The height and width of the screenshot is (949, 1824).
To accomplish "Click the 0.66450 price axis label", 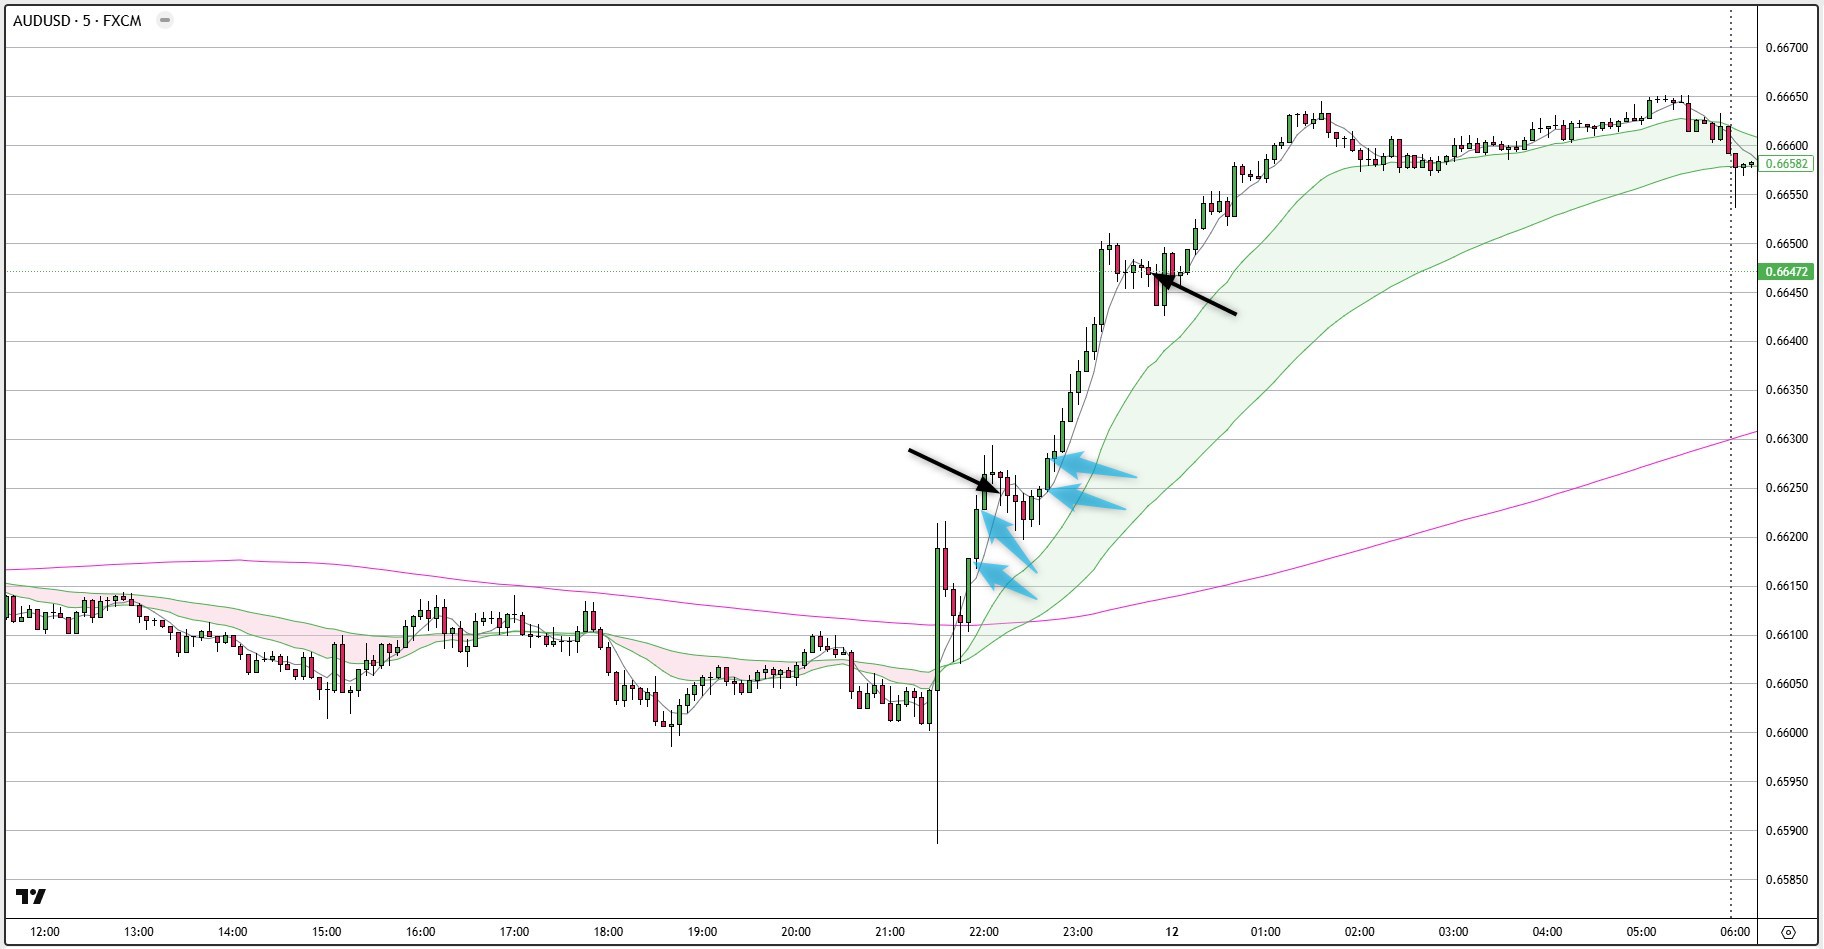I will tap(1786, 292).
